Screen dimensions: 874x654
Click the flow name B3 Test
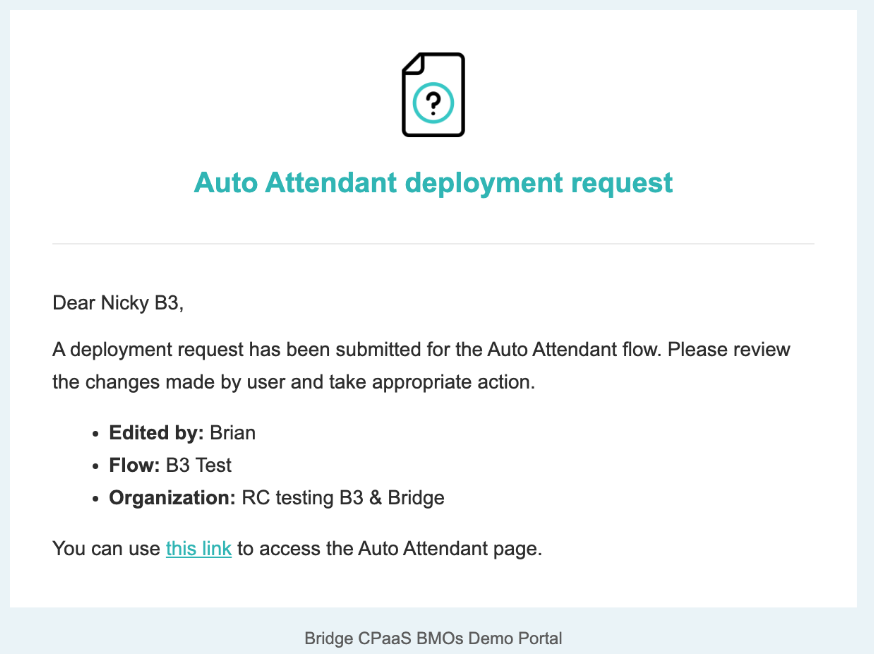point(198,465)
